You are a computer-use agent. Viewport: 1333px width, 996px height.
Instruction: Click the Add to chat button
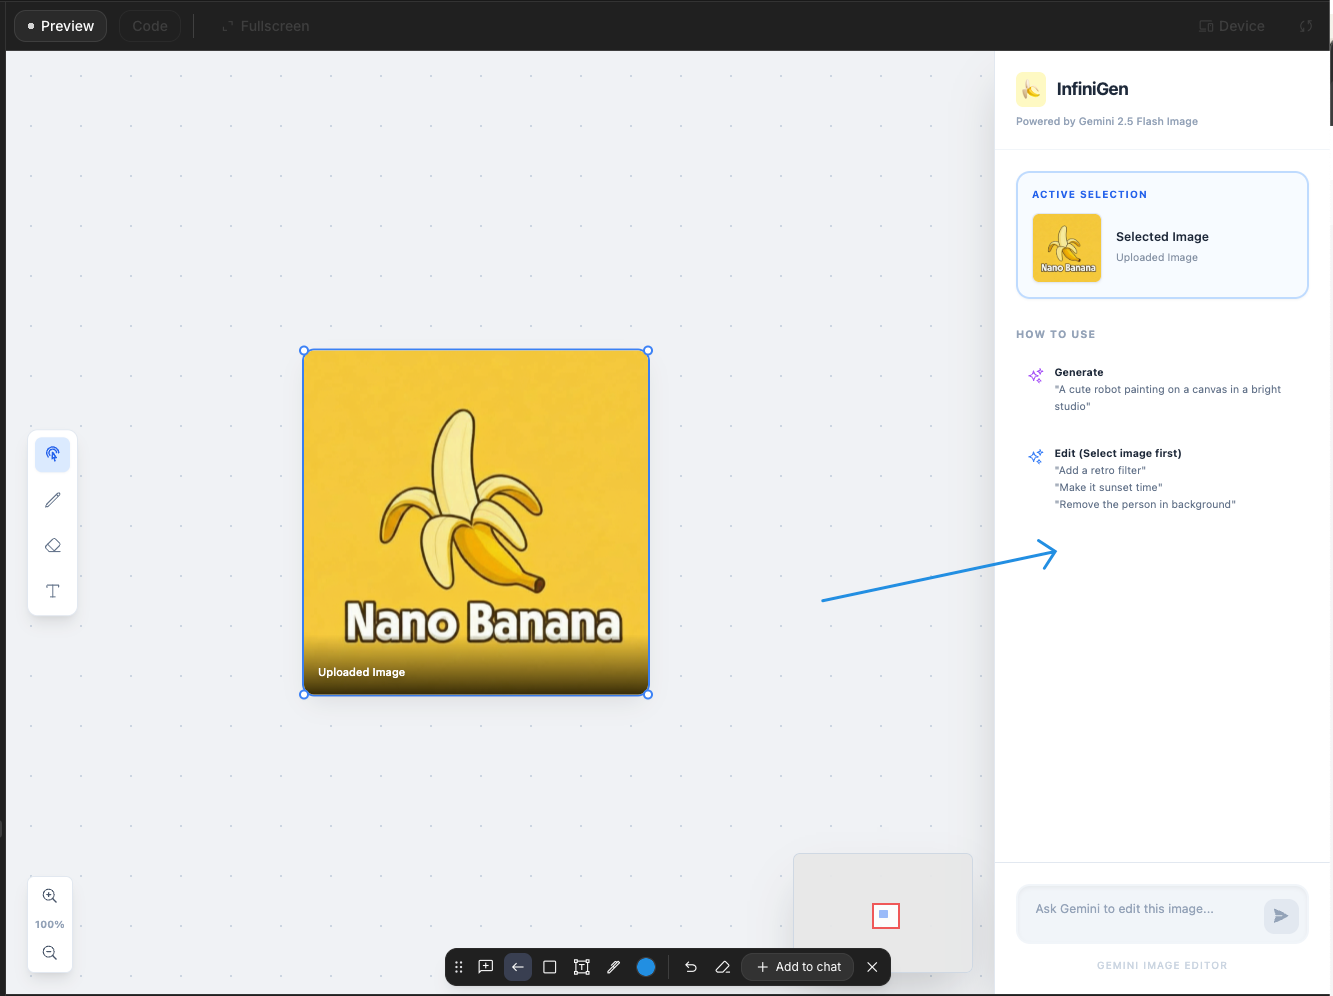click(x=799, y=967)
